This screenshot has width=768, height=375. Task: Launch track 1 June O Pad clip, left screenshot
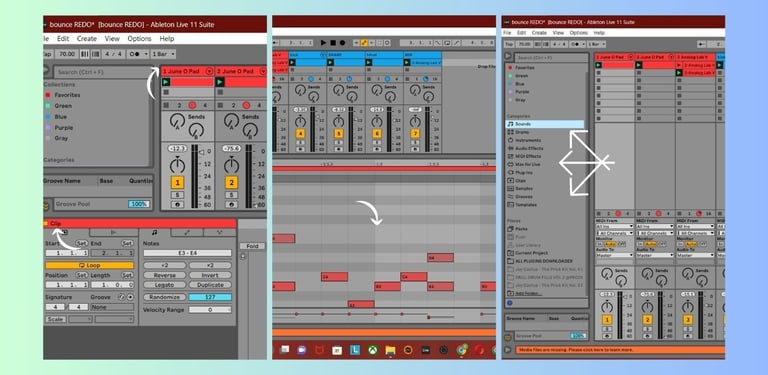tap(166, 82)
